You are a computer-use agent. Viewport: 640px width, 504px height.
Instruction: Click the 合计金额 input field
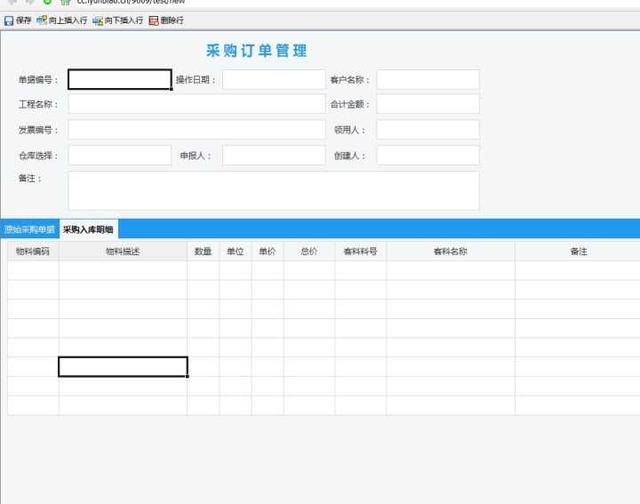point(428,104)
